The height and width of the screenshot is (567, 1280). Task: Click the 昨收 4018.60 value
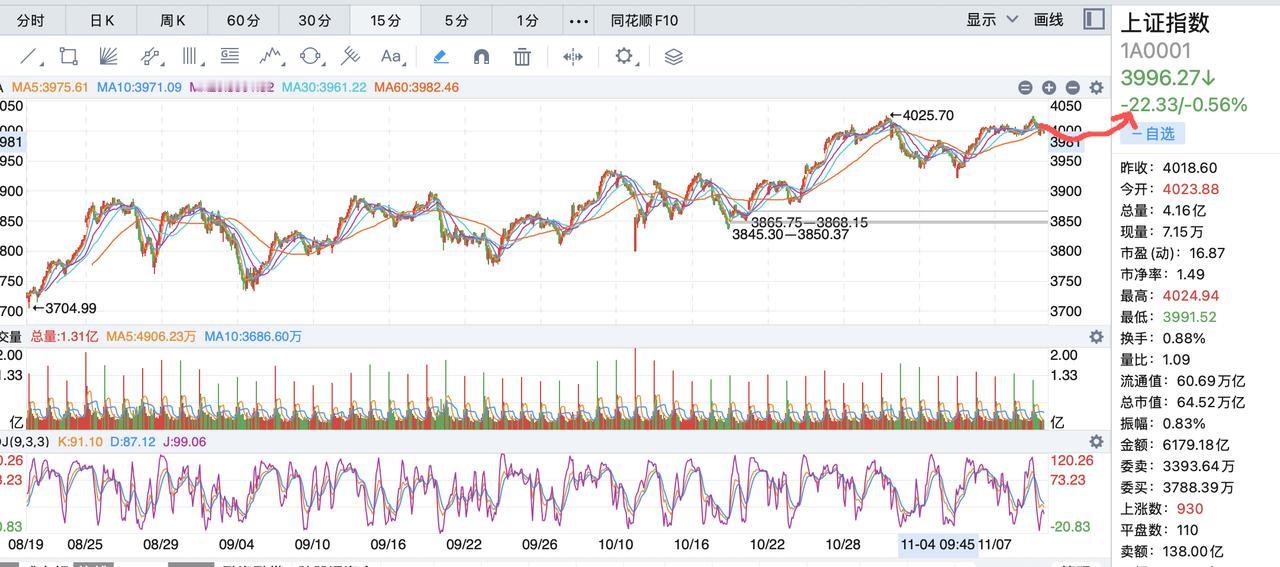coord(1189,168)
